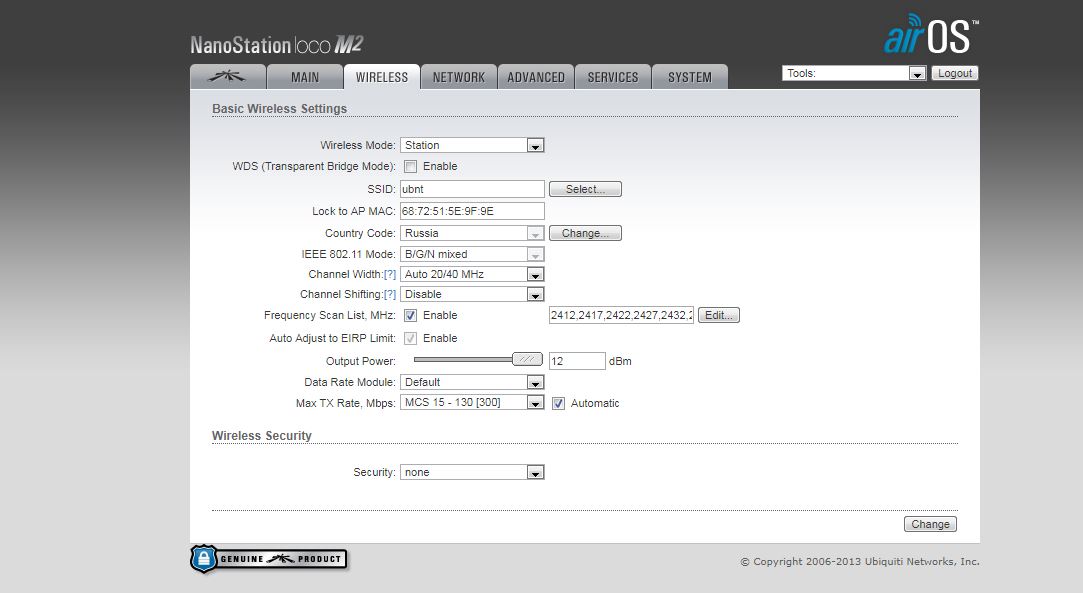Open the Ubiquiti logo tab

228,77
